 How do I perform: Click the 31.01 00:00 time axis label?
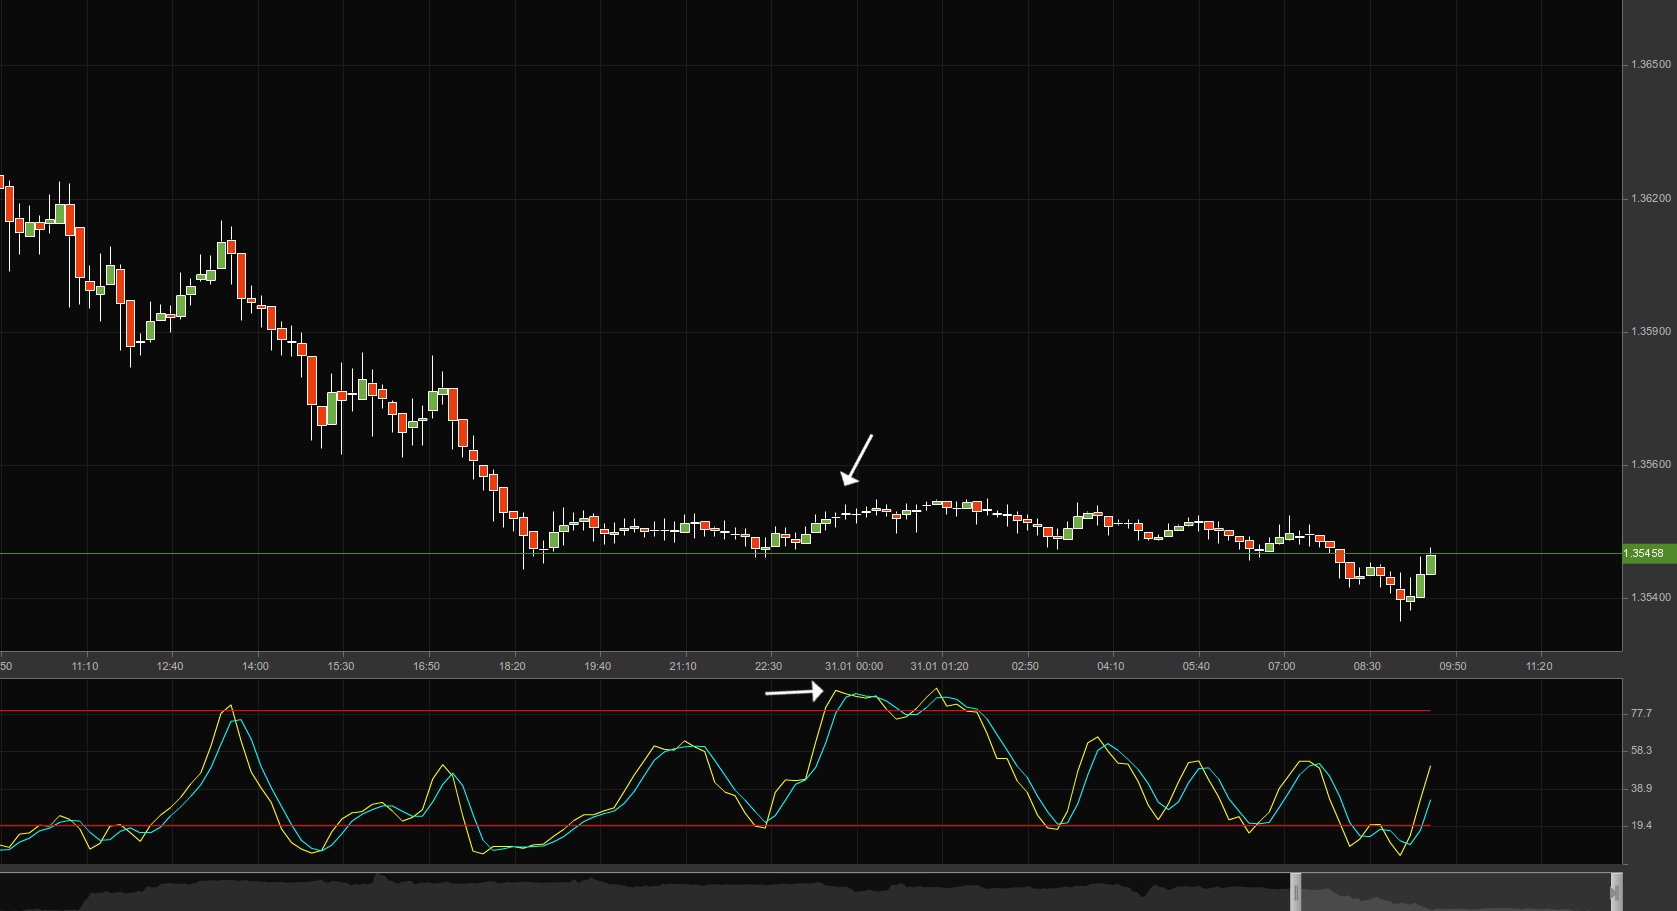click(x=853, y=666)
